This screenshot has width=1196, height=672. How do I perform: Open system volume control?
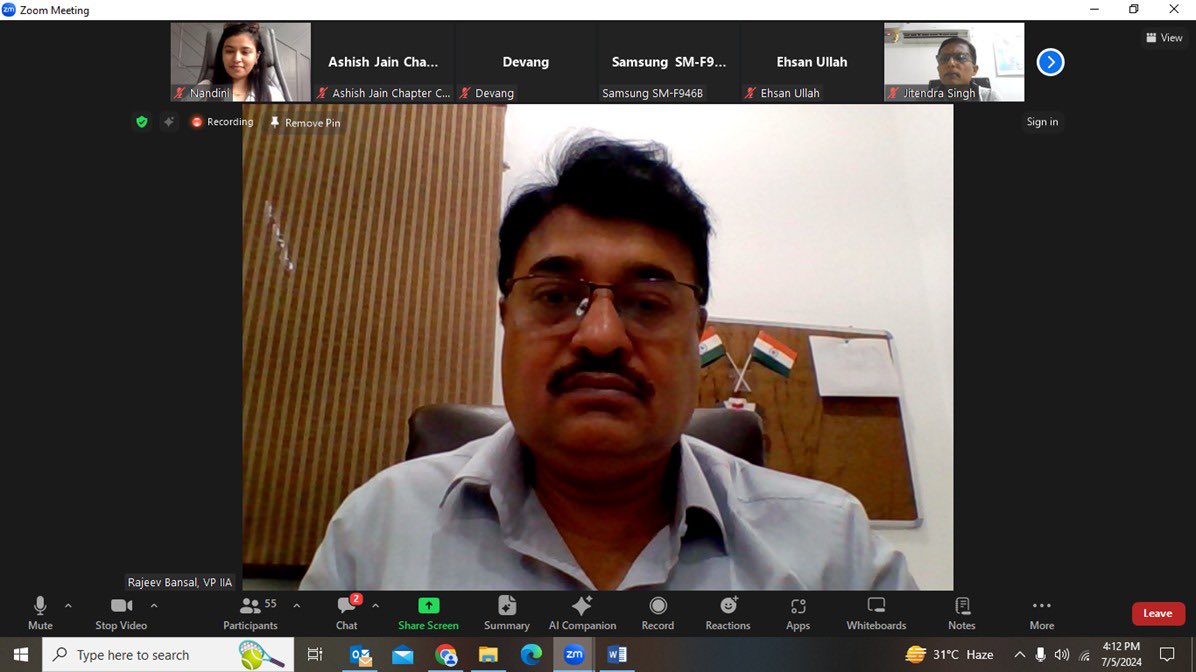1062,654
